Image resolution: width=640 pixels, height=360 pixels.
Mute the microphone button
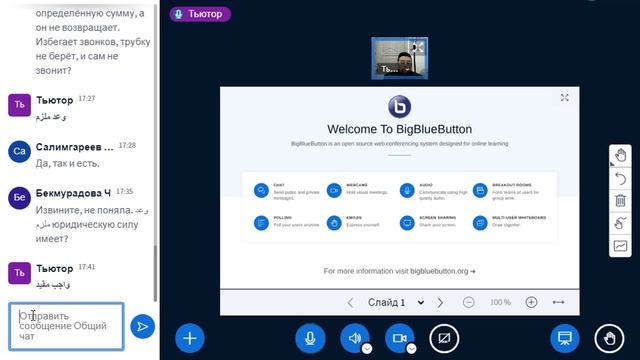pyautogui.click(x=310, y=338)
